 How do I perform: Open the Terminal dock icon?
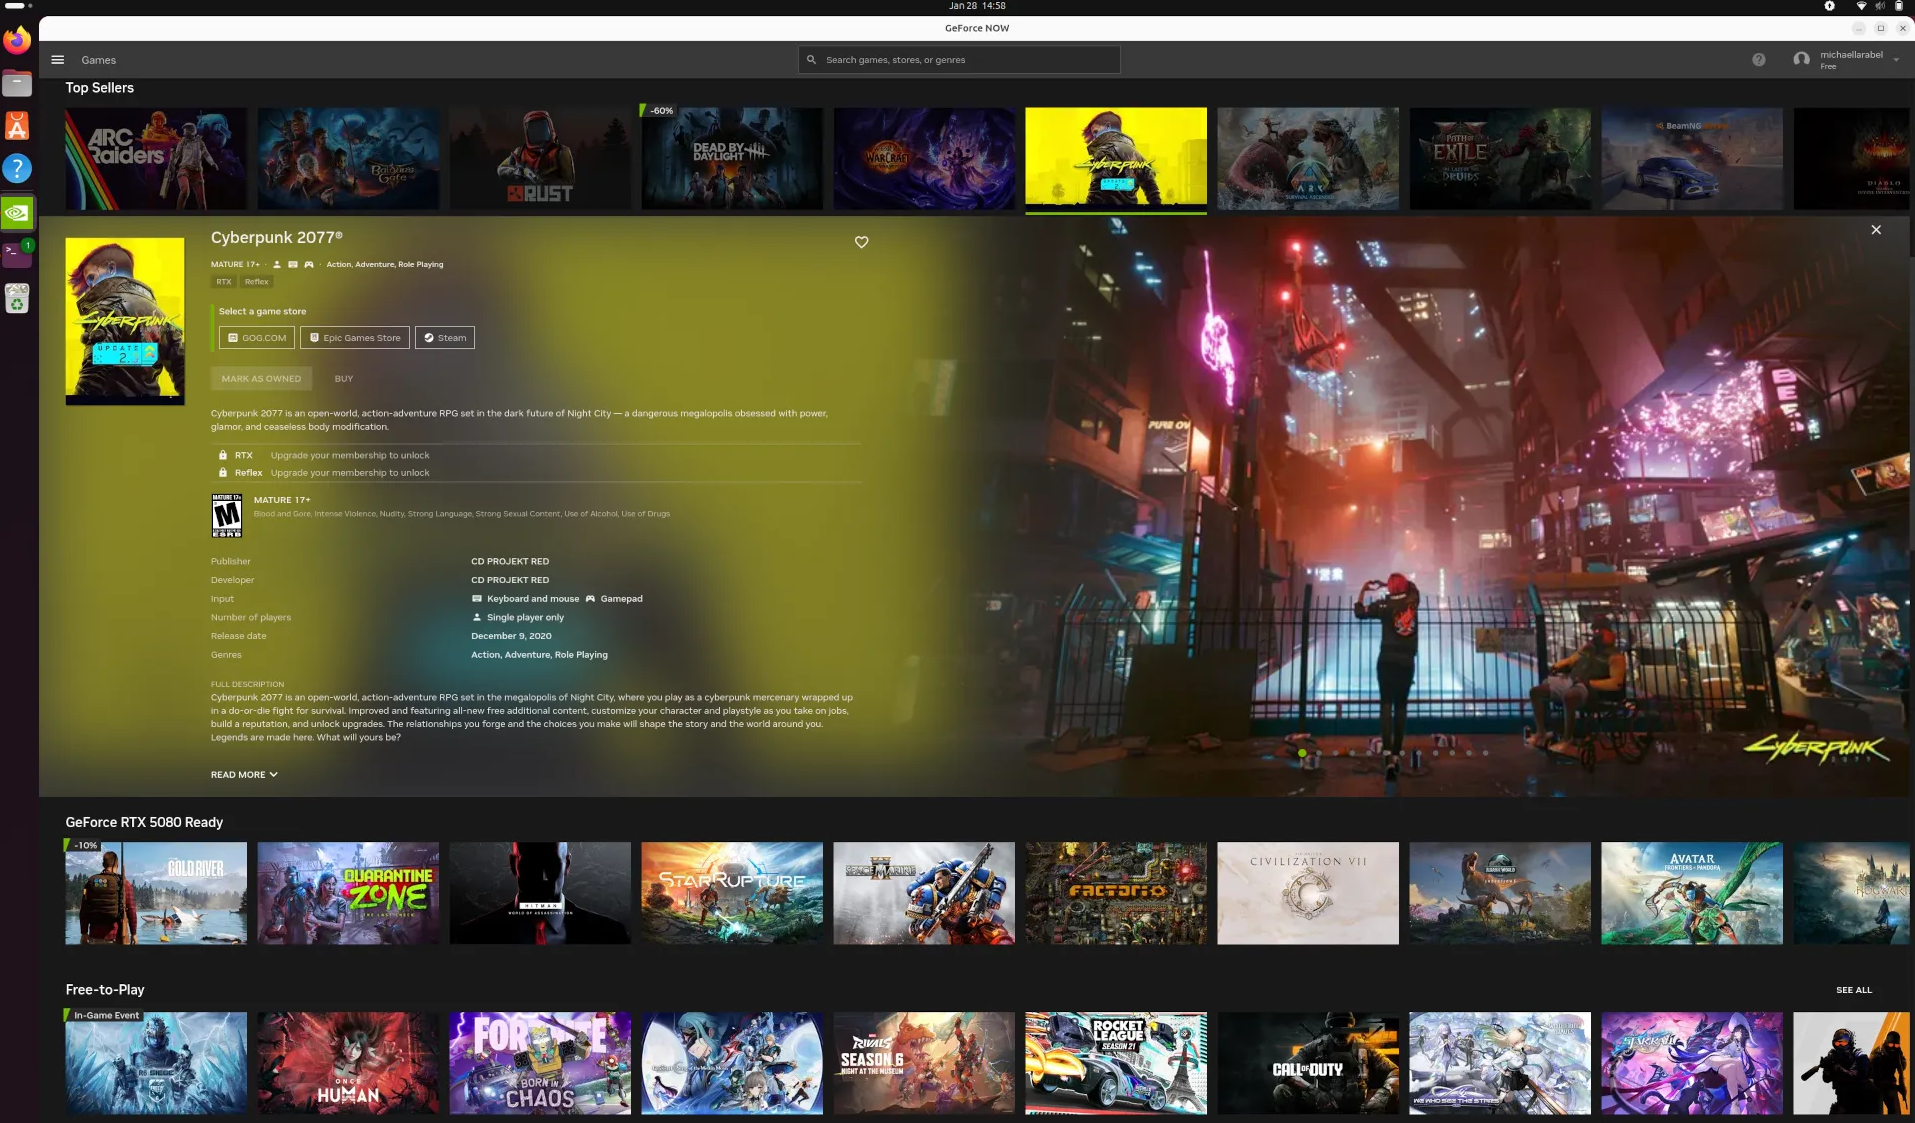(17, 254)
